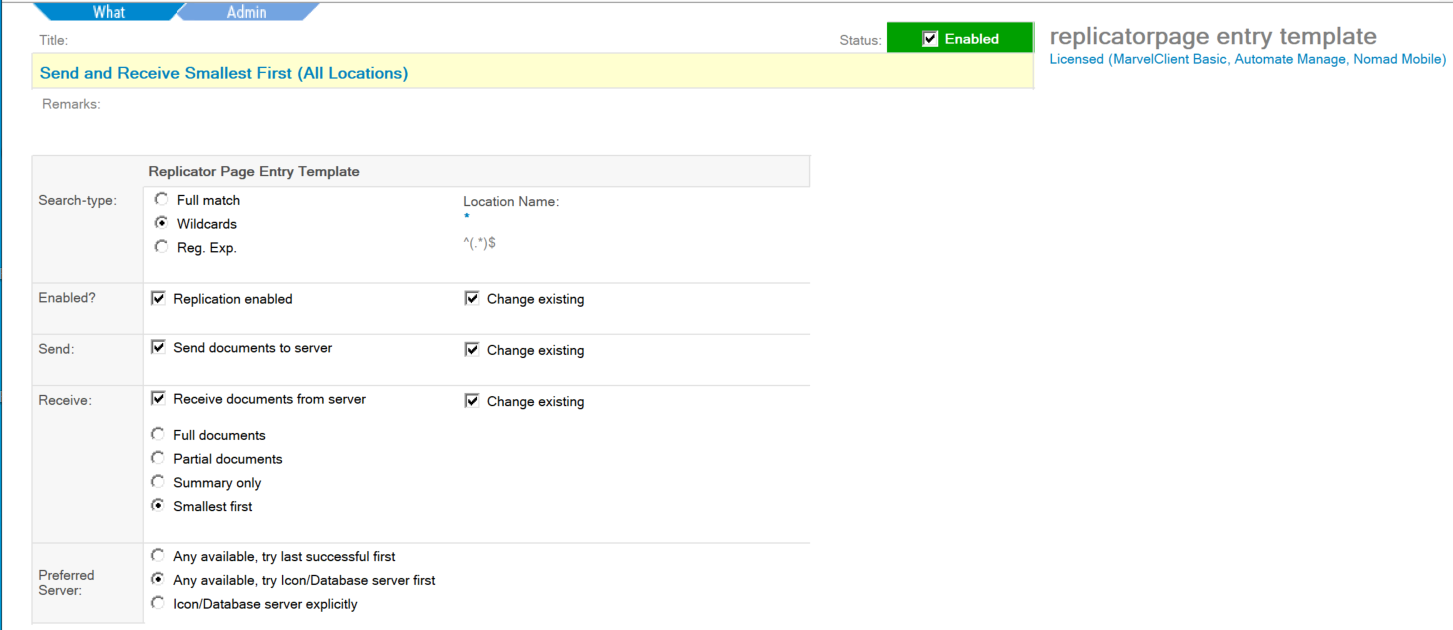Select the Smallest first option

(x=158, y=507)
